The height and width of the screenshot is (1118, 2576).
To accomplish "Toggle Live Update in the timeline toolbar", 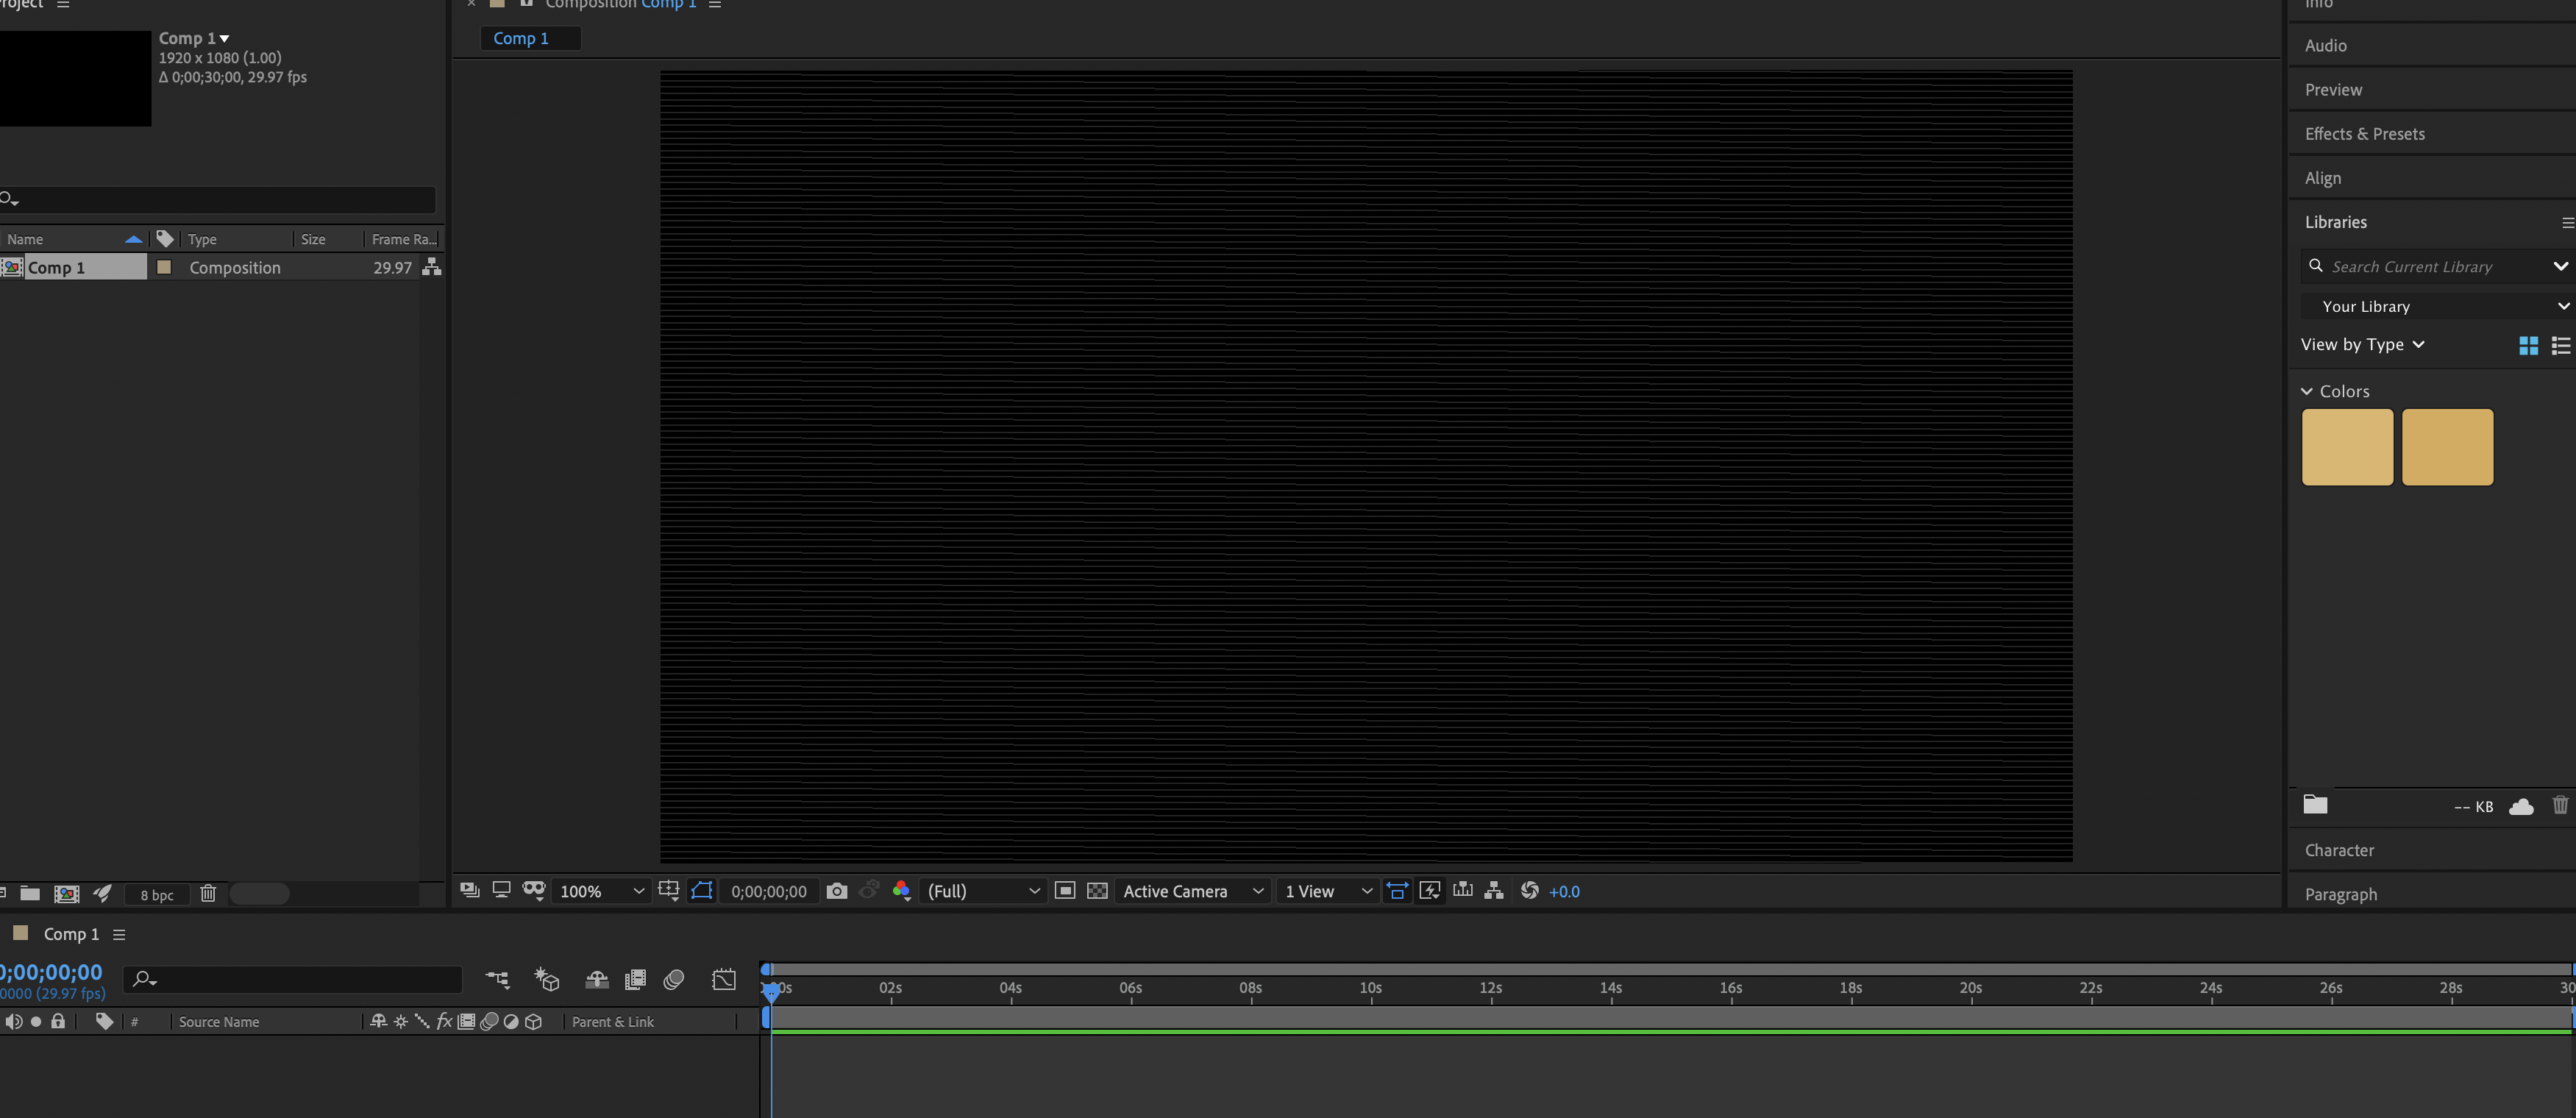I will [1430, 891].
